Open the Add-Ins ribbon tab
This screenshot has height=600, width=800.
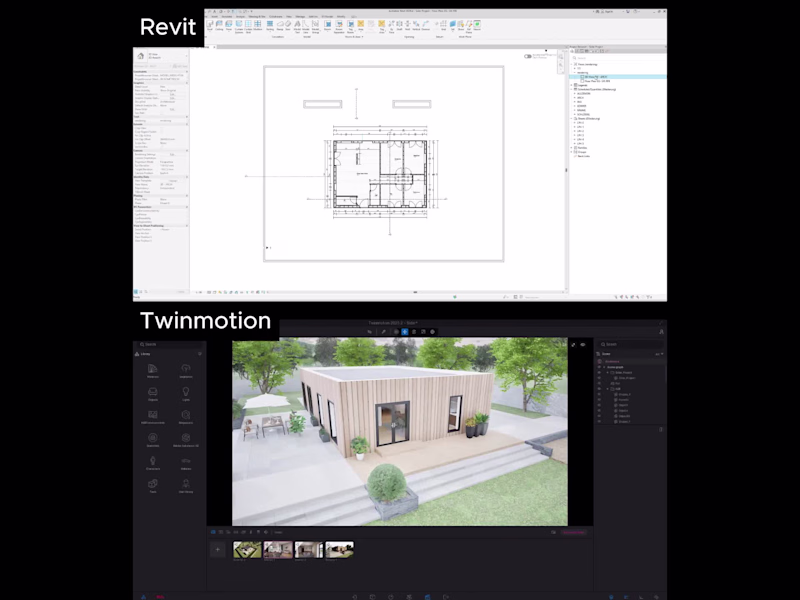[x=313, y=16]
